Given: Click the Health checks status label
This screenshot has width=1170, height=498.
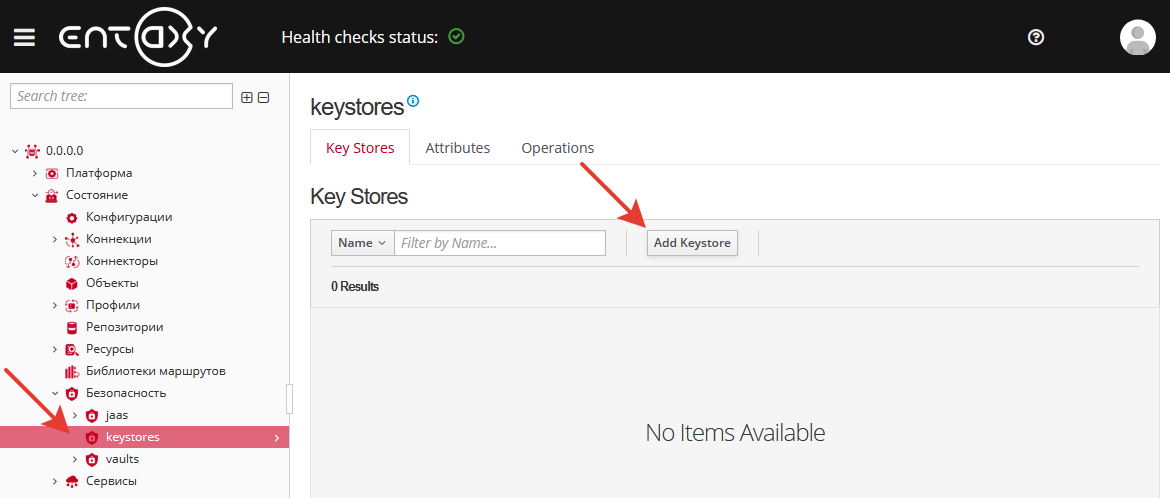Looking at the screenshot, I should (x=360, y=37).
